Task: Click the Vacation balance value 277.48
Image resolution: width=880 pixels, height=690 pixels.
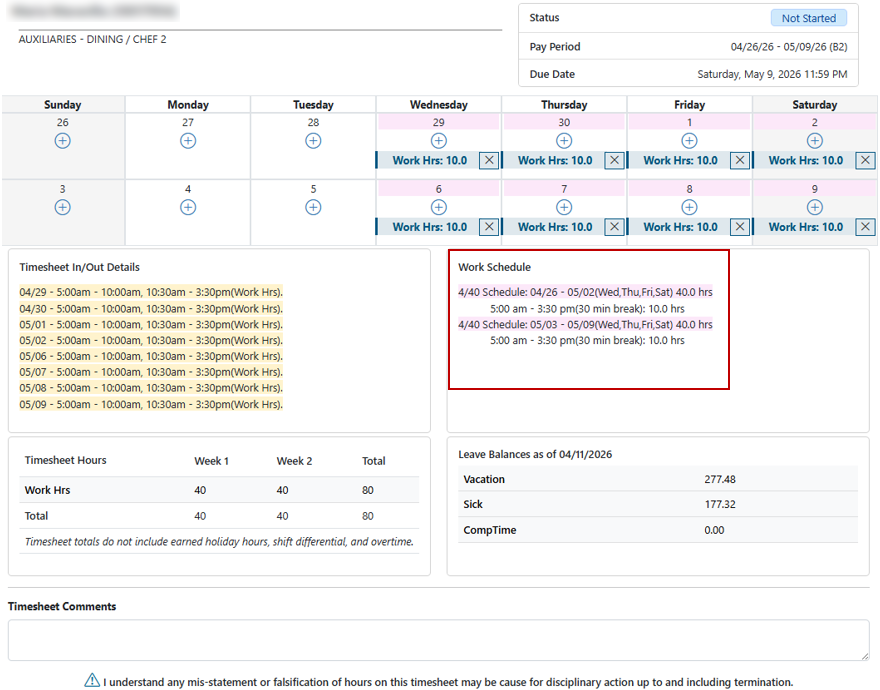Action: [x=720, y=479]
